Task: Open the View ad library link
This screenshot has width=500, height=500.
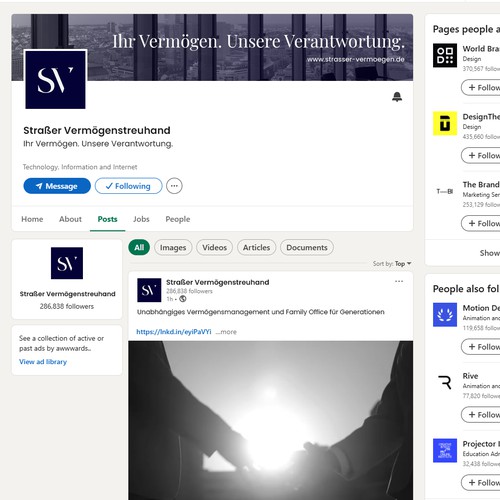Action: (43, 362)
